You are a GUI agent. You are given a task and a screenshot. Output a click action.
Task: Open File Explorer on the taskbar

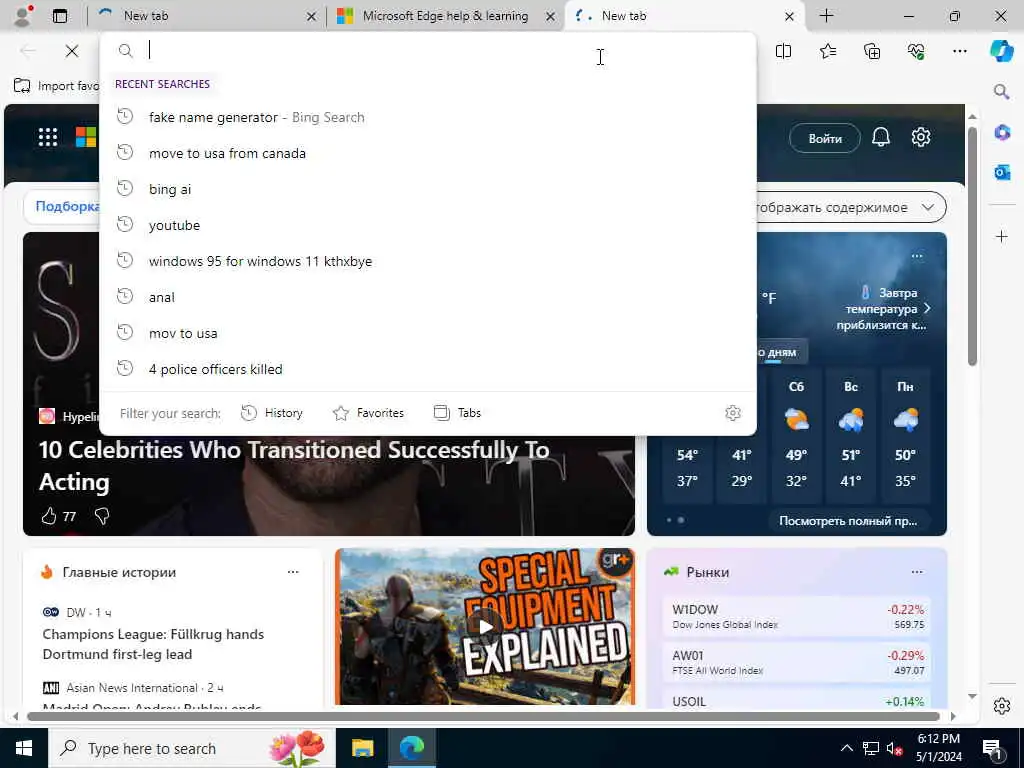click(362, 748)
